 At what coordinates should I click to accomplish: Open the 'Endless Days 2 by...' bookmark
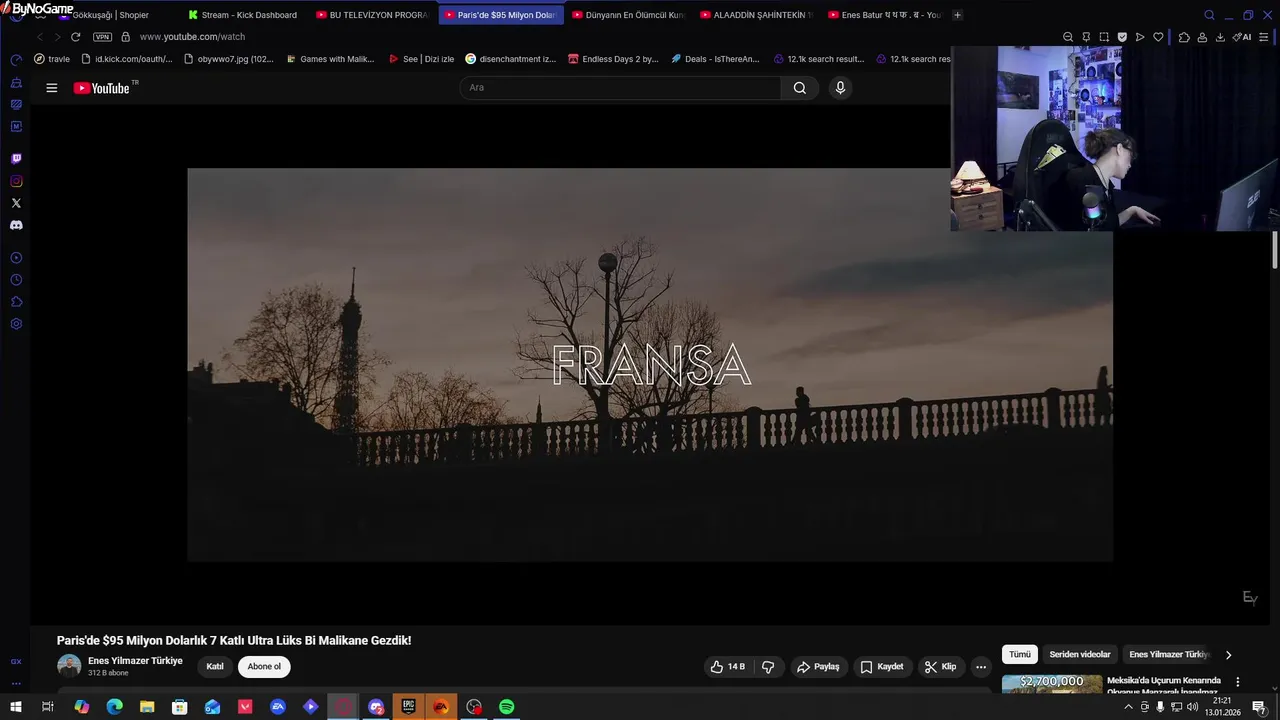tap(613, 59)
